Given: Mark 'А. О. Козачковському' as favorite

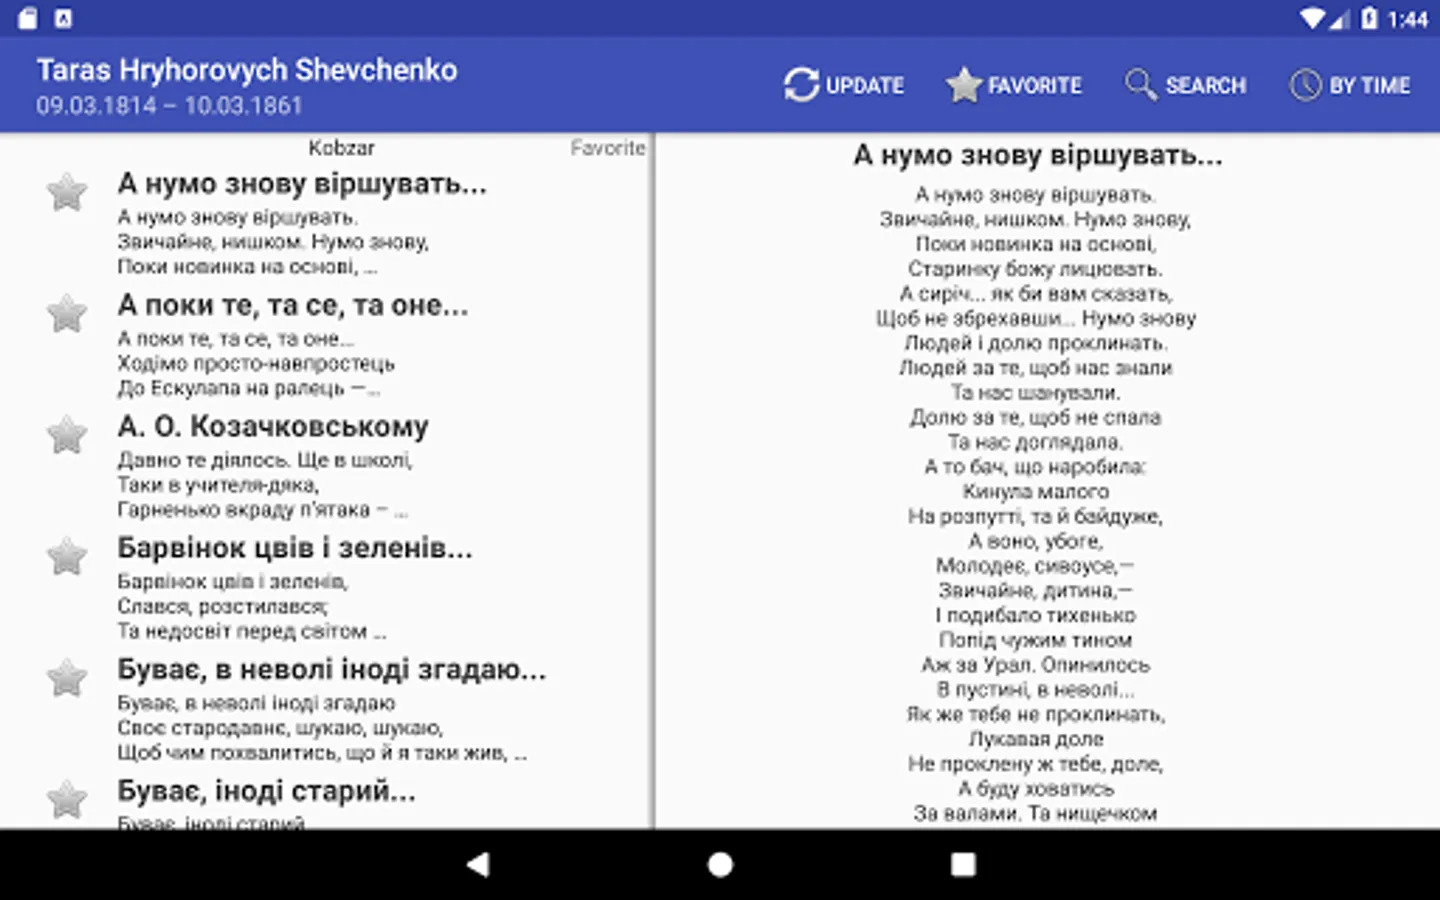Looking at the screenshot, I should 67,435.
